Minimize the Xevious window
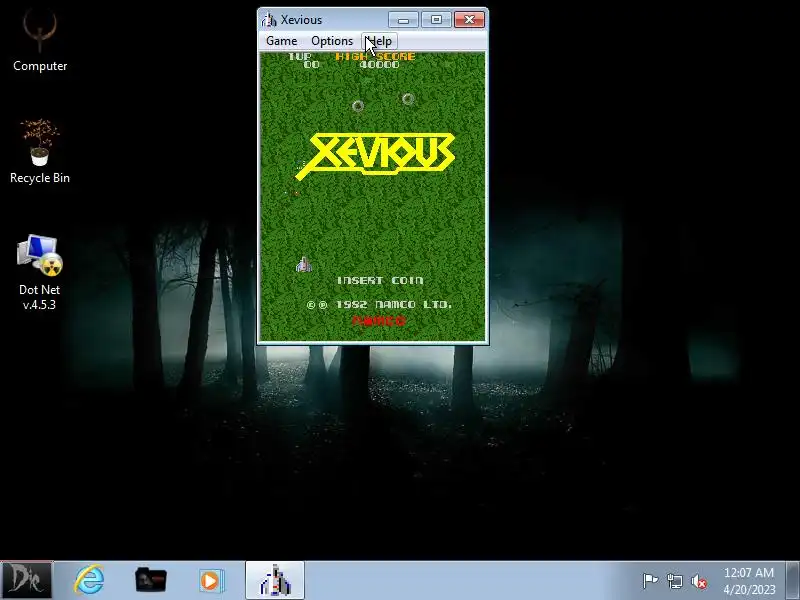The width and height of the screenshot is (800, 600). tap(403, 19)
